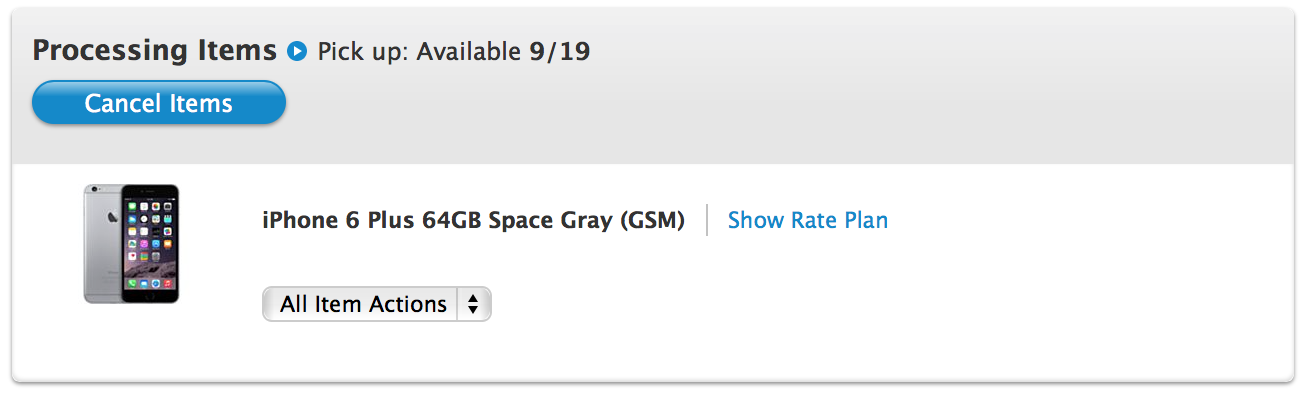Click the 9/19 pickup date
Screen dimensions: 1308x398
tap(560, 51)
